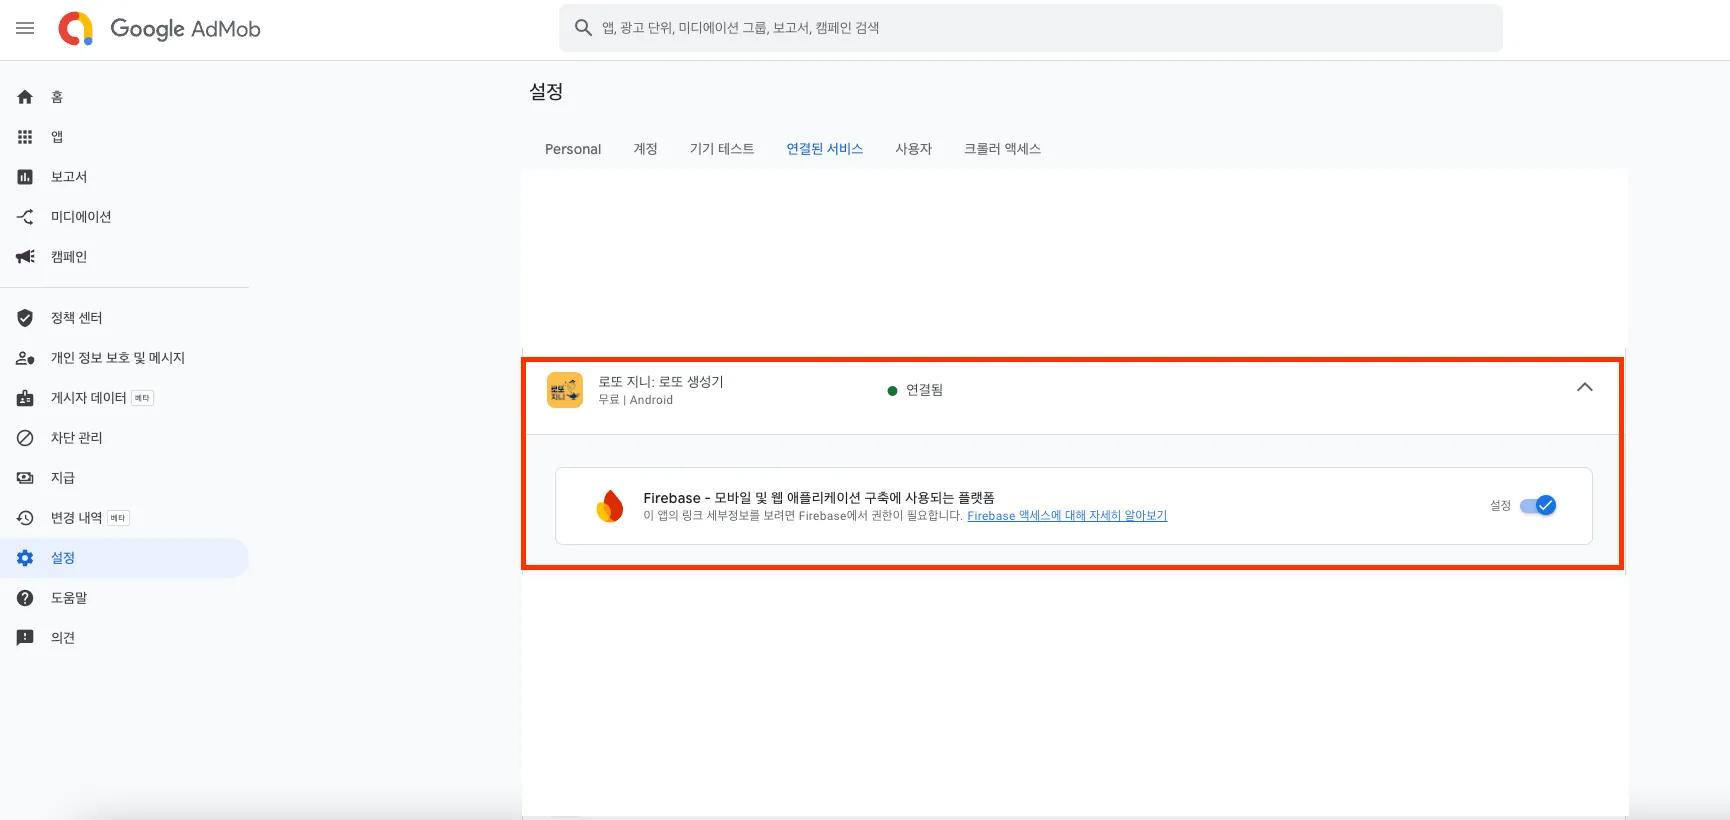1730x820 pixels.
Task: Click the publisher data icon
Action: click(25, 398)
